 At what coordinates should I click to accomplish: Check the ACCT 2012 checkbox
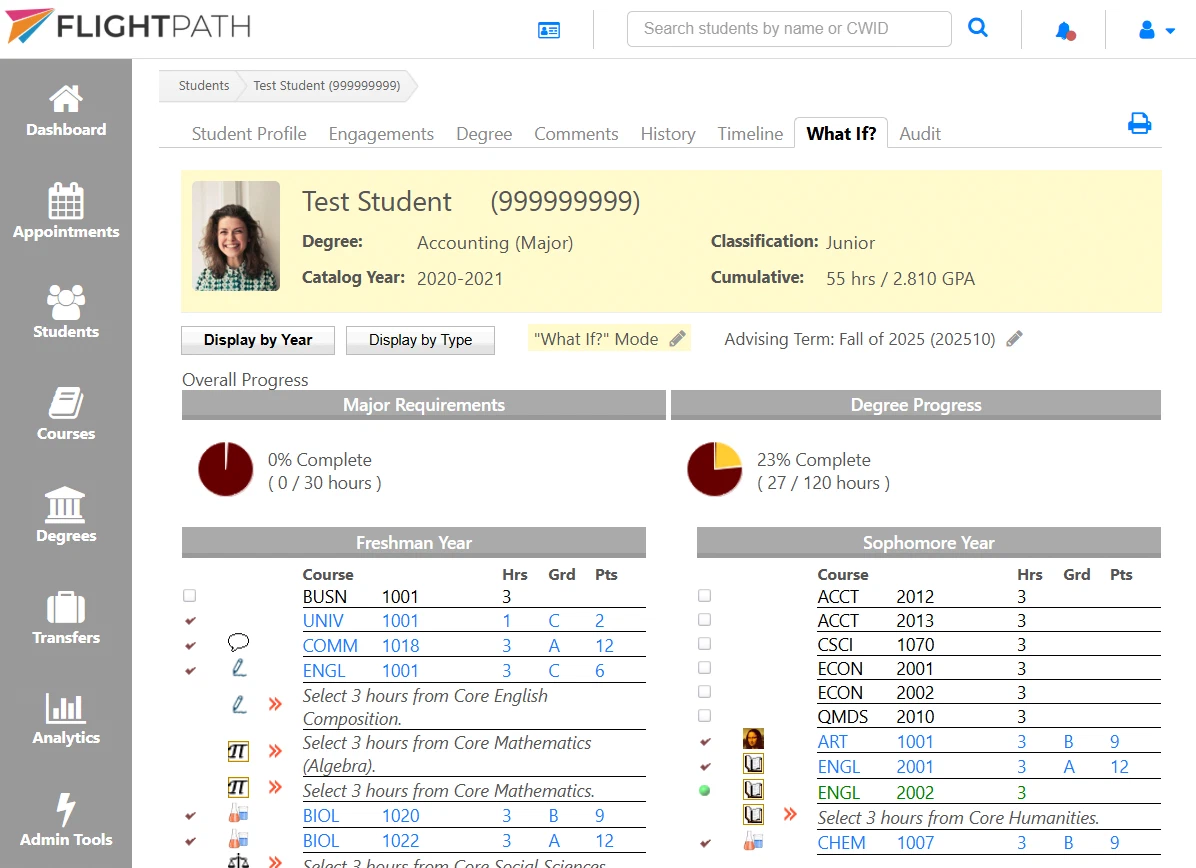705,595
